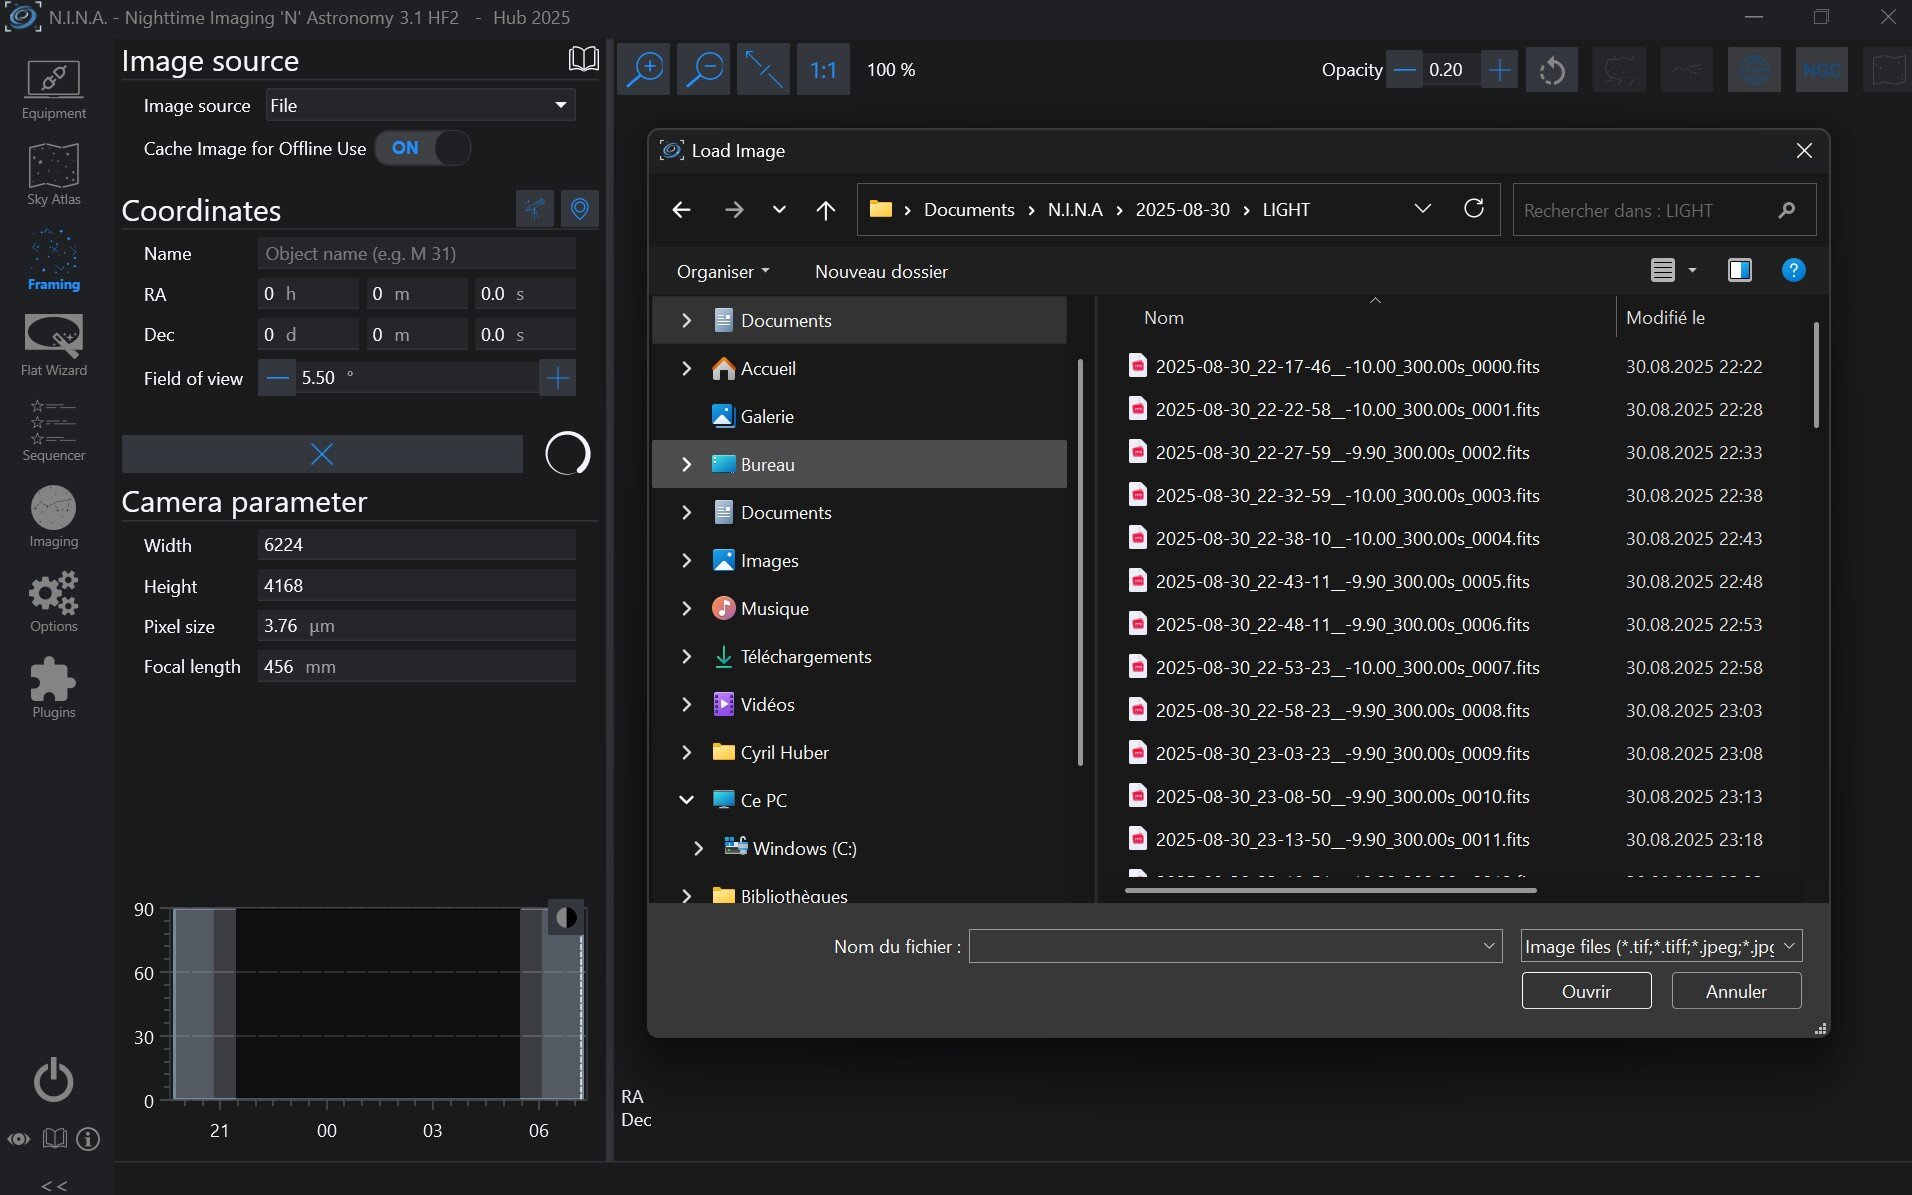Open the Sequencer tab

coord(53,430)
